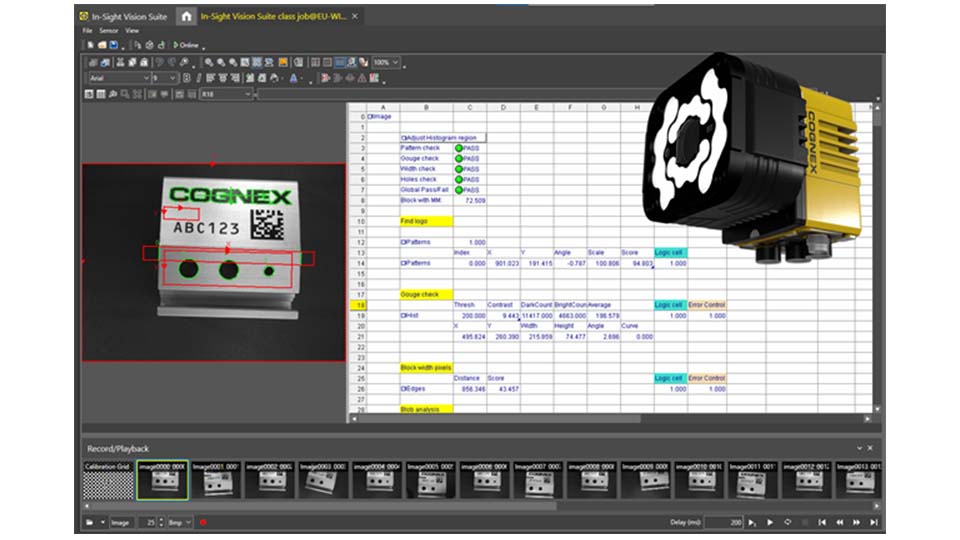Viewport: 960px width, 540px height.
Task: Click the formula bar input field
Action: 566,94
